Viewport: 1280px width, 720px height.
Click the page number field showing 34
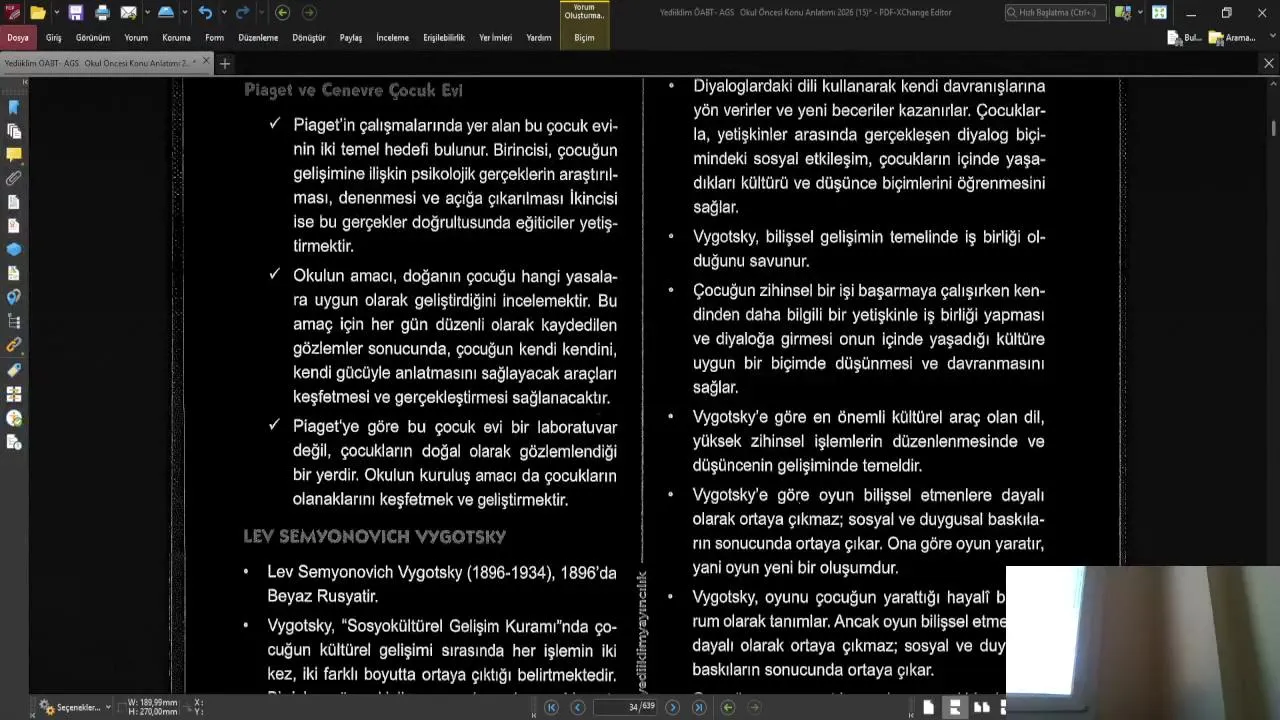625,707
